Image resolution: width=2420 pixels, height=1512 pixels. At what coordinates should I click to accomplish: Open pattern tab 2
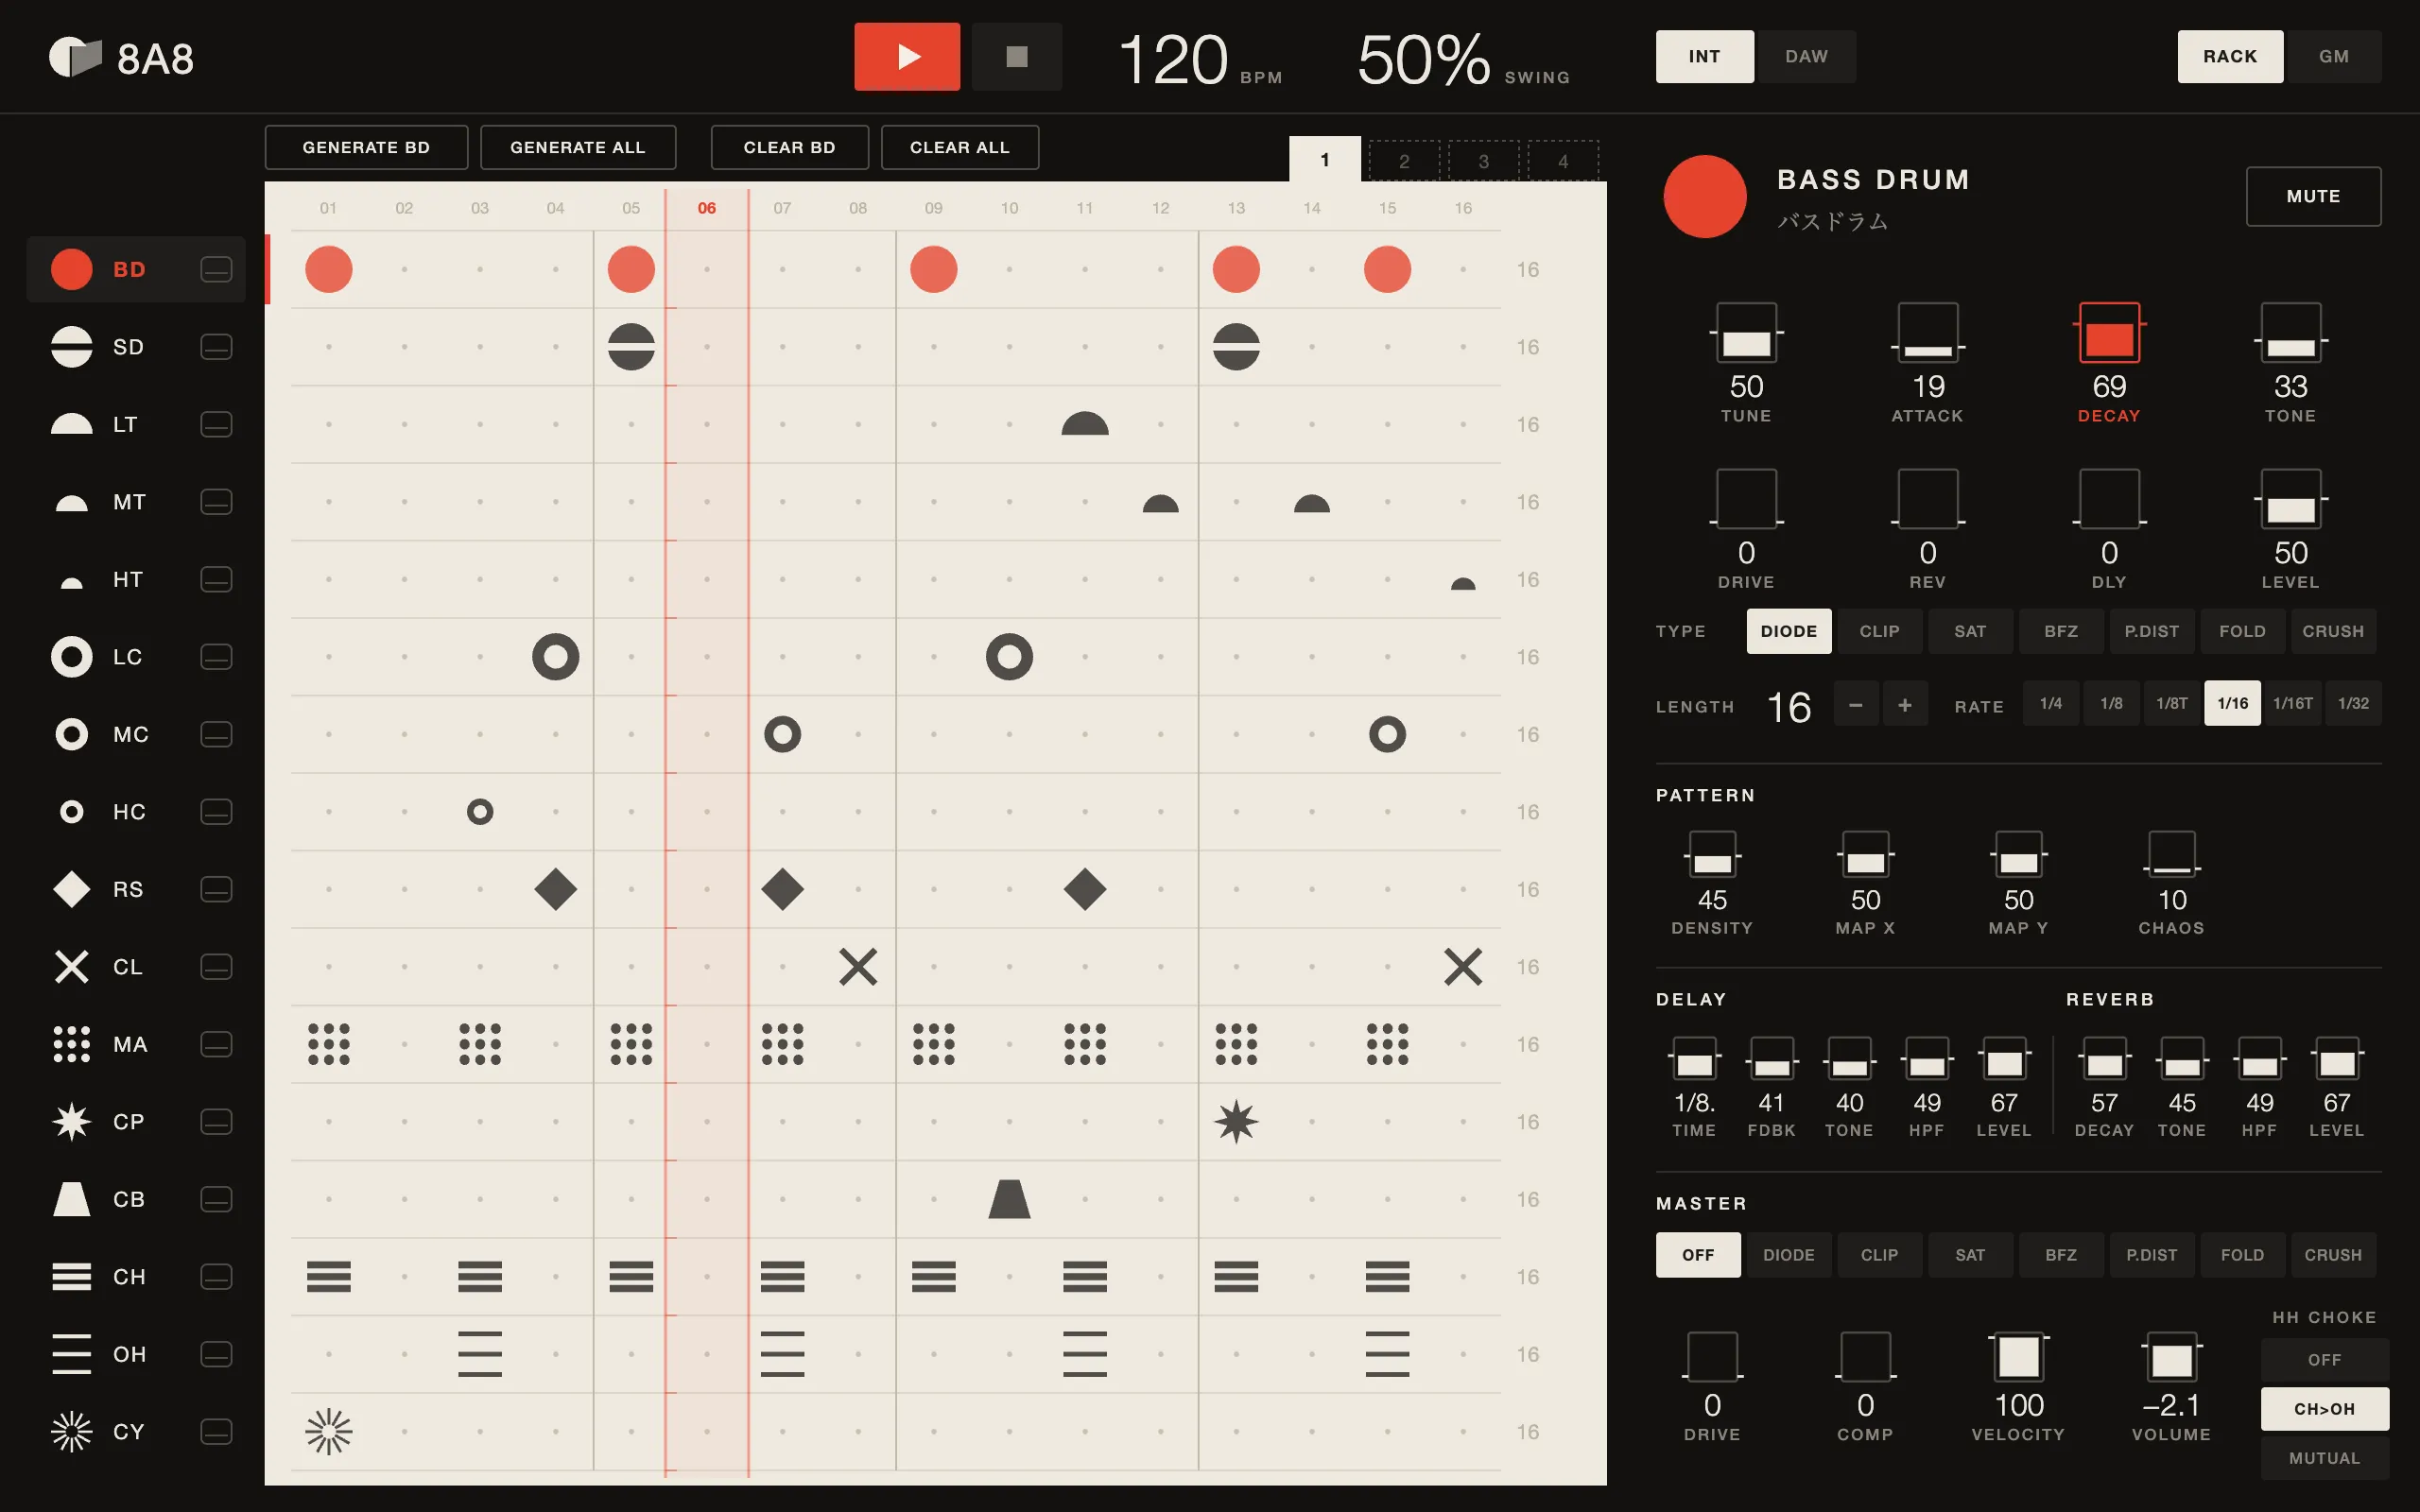tap(1404, 161)
